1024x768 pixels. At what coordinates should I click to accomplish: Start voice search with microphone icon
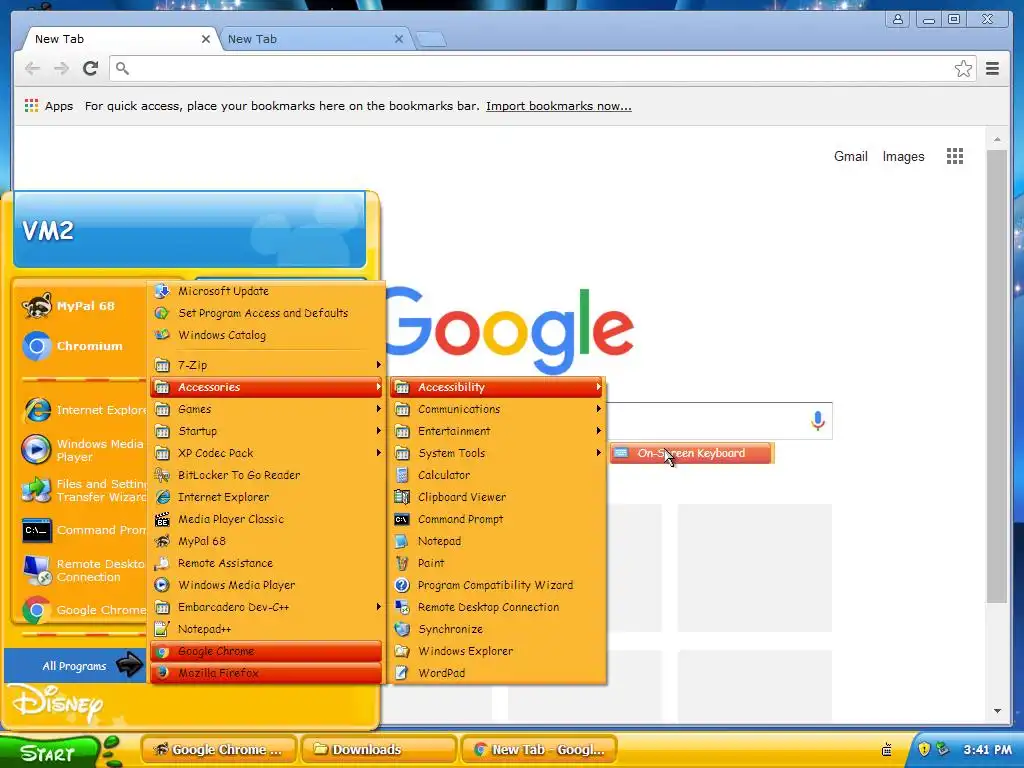click(x=817, y=421)
